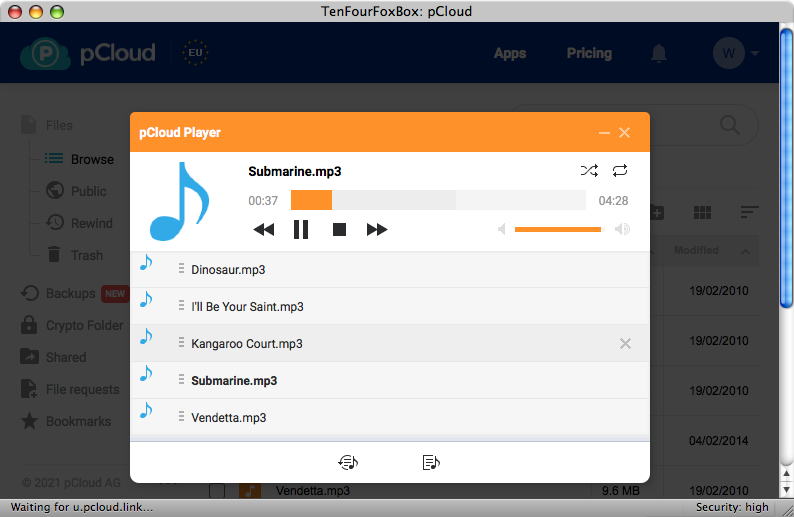794x517 pixels.
Task: Open Bookmarks in the sidebar
Action: pos(66,421)
